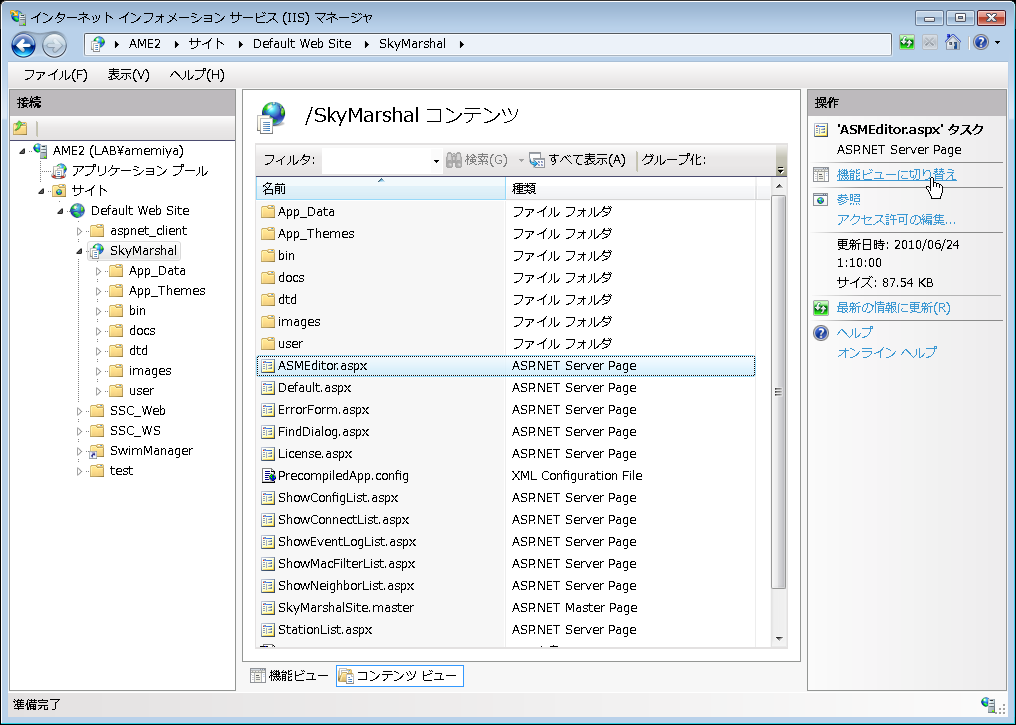The height and width of the screenshot is (725, 1016).
Task: Collapse the AME2 server tree node
Action: [22, 151]
